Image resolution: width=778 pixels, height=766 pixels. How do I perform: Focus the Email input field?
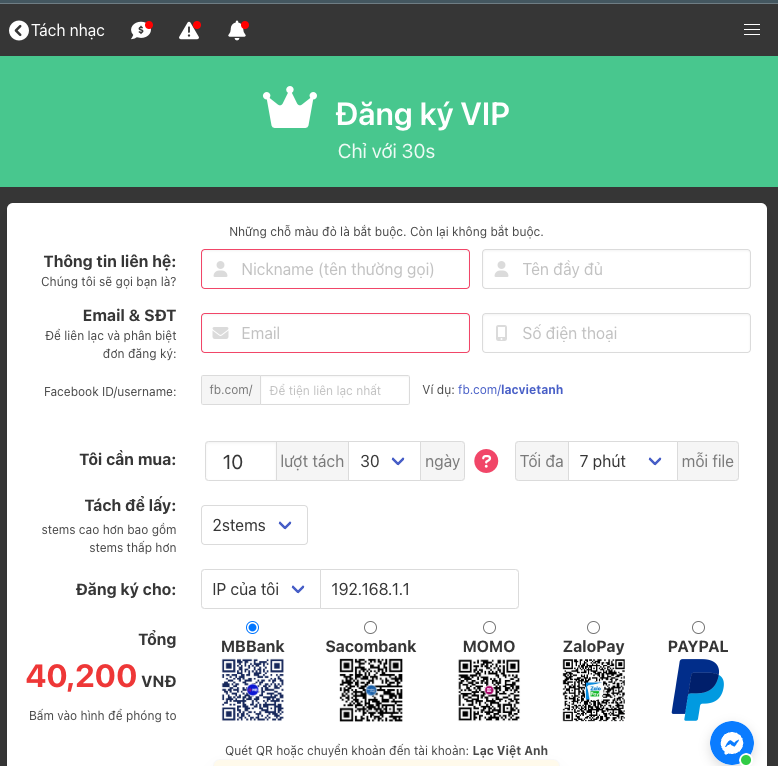335,333
